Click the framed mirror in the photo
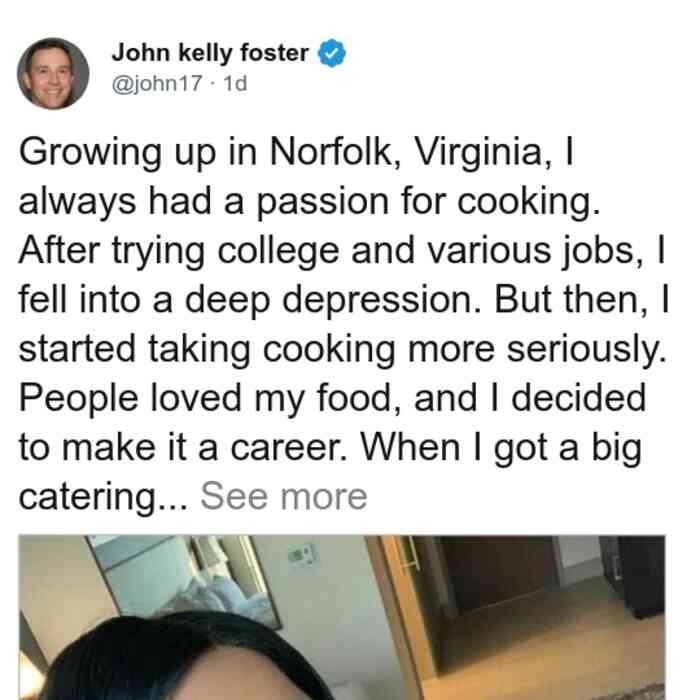 [185, 578]
